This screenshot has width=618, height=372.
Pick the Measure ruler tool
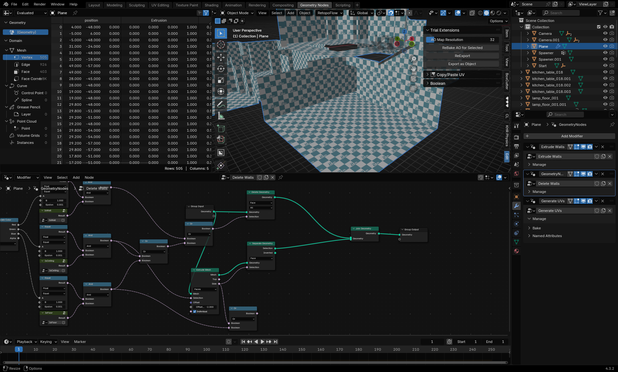[x=221, y=116]
